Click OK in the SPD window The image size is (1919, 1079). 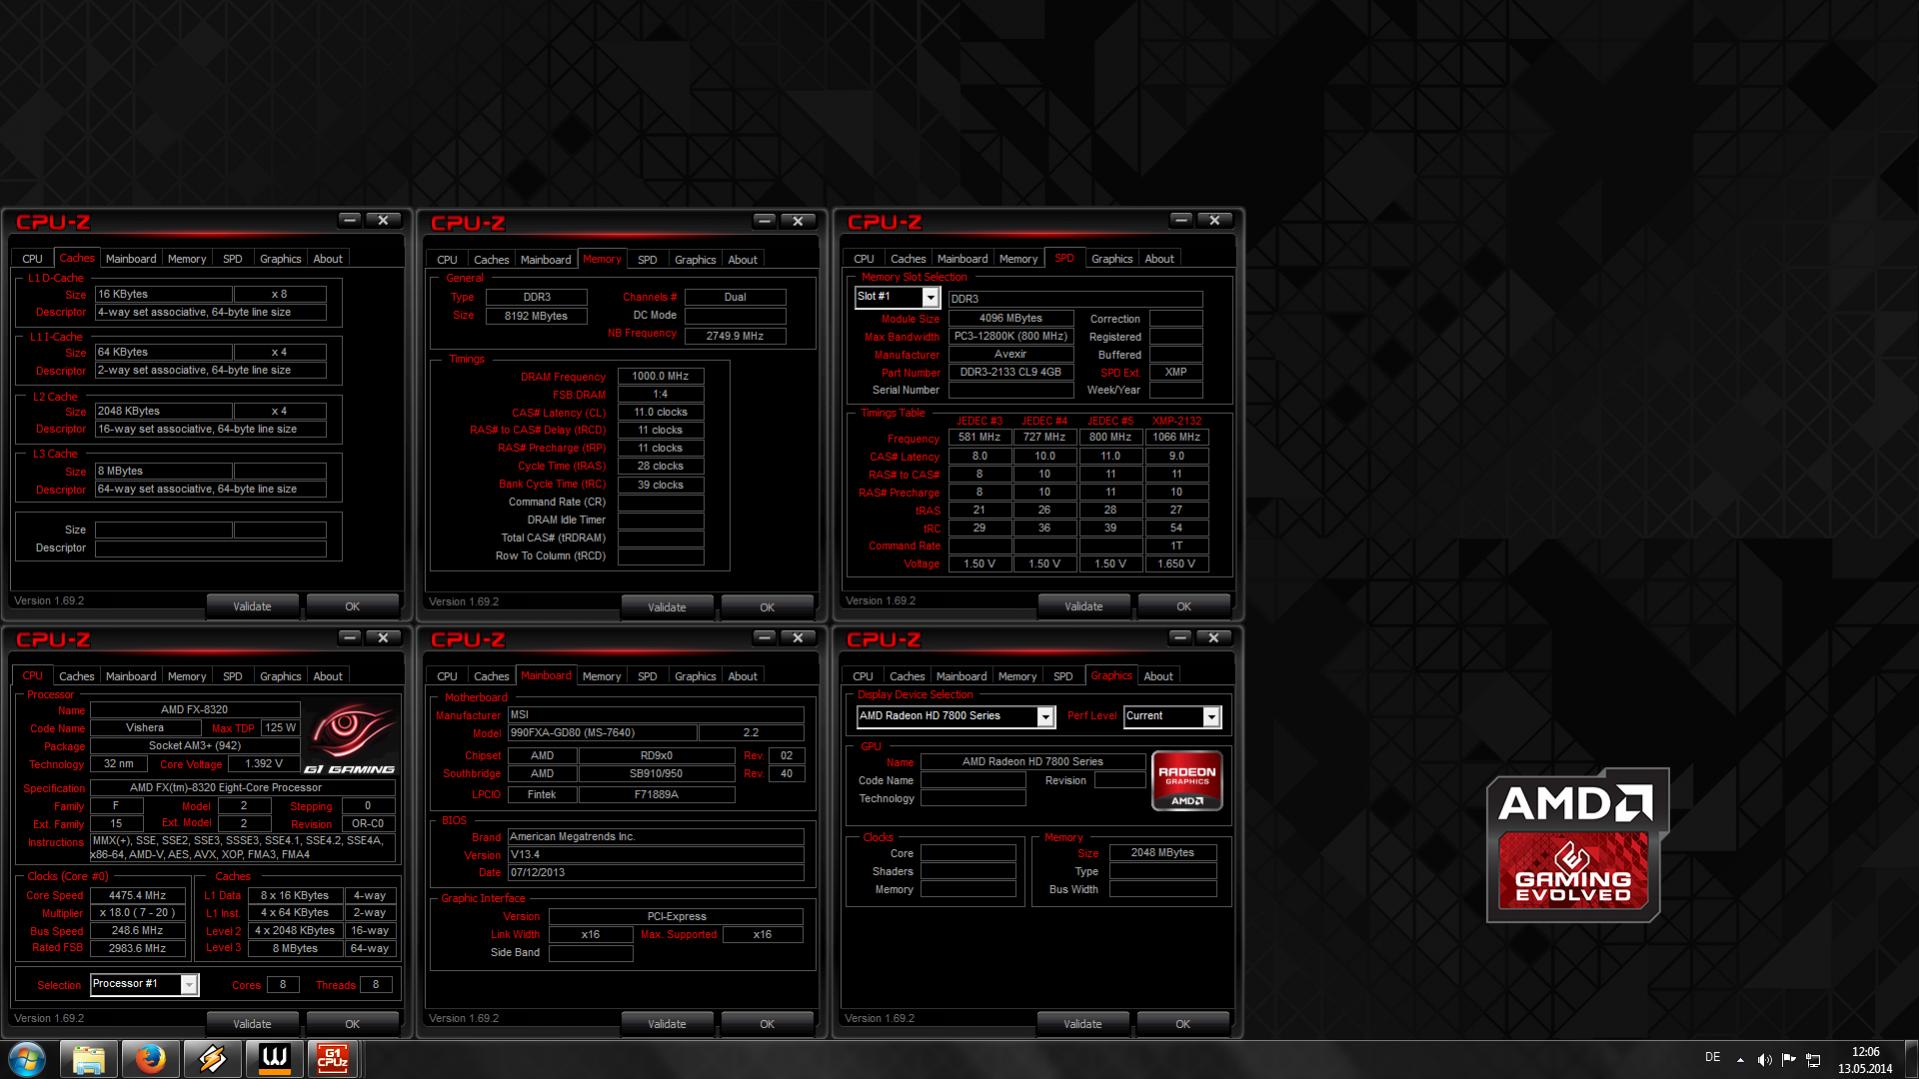click(1183, 606)
